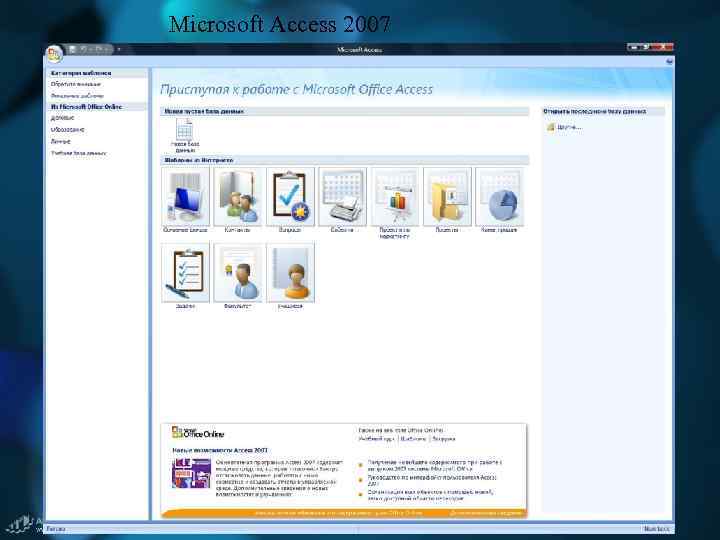
Task: Open the Contacts template with two people
Action: tap(238, 197)
